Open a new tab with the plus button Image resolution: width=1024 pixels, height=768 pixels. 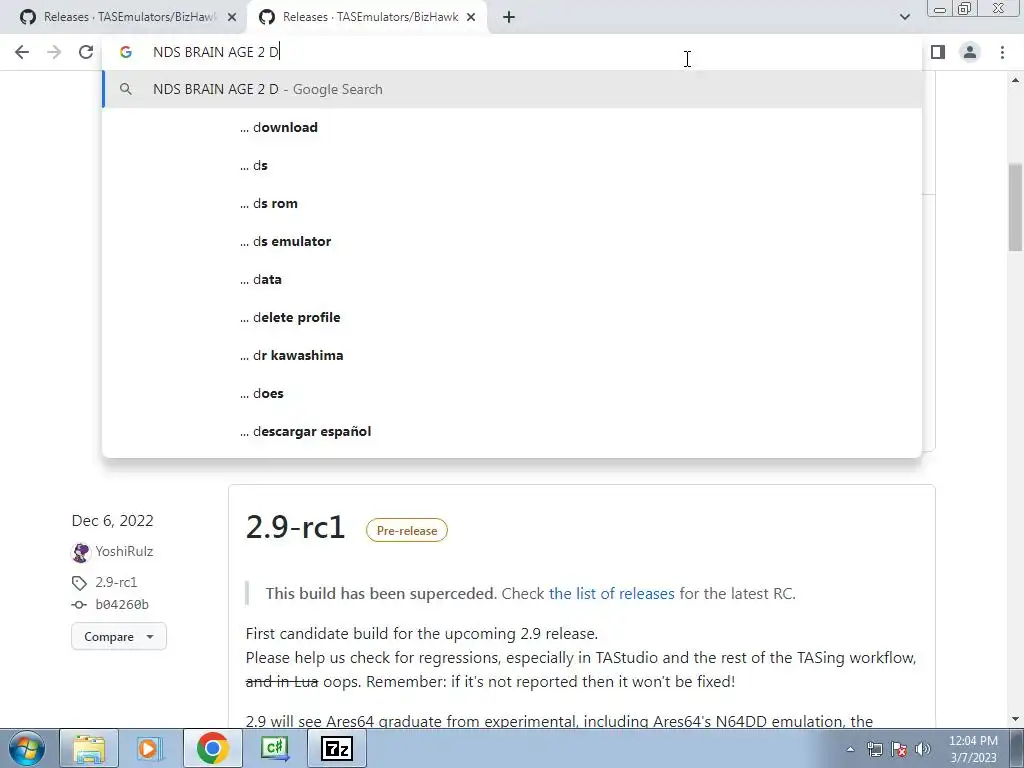tap(509, 18)
